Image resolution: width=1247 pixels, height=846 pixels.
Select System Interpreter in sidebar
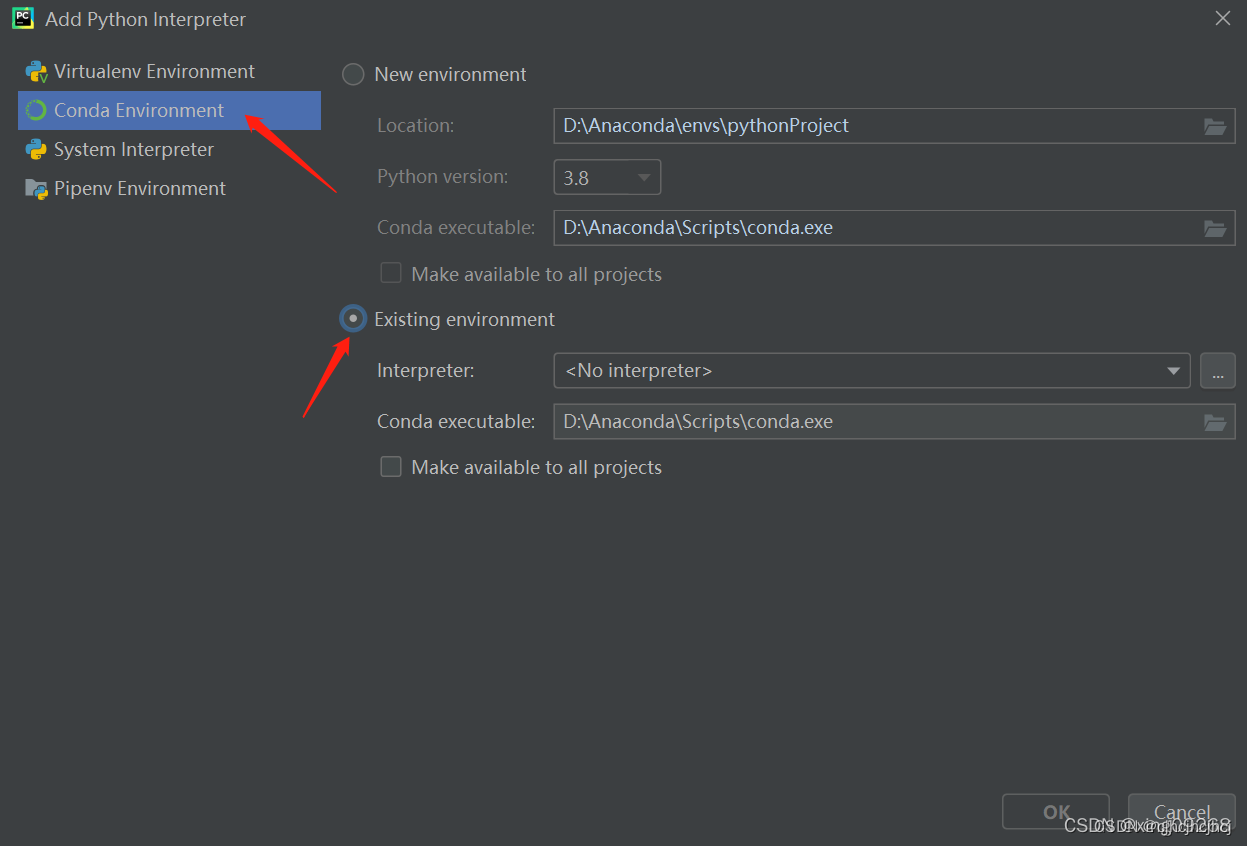pos(169,150)
